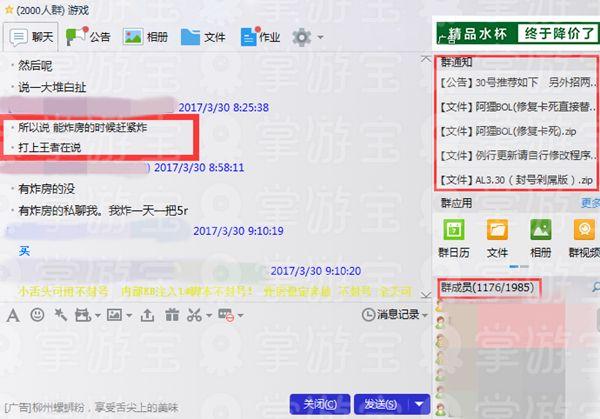Open the AL3.30（封号剁屌版）.zip file notice
This screenshot has height=419, width=600.
pyautogui.click(x=516, y=180)
